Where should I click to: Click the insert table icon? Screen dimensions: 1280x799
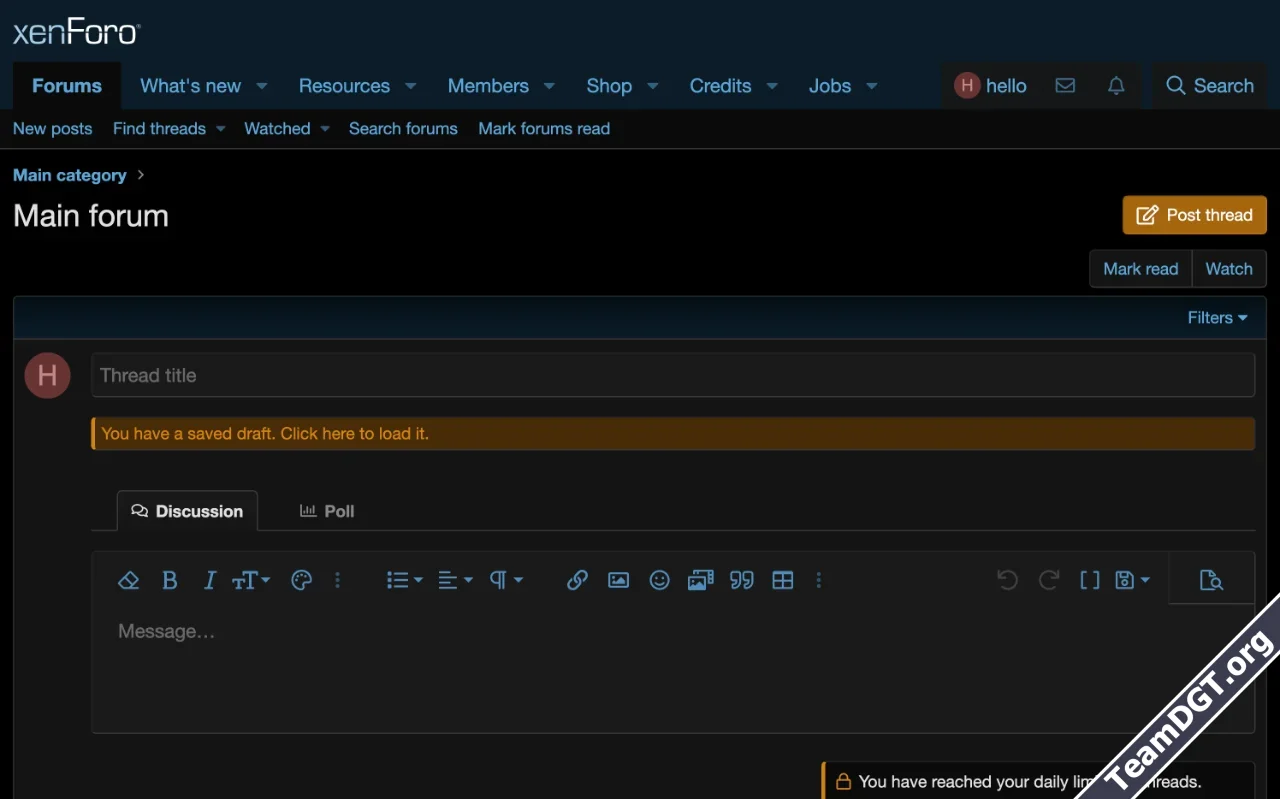782,580
